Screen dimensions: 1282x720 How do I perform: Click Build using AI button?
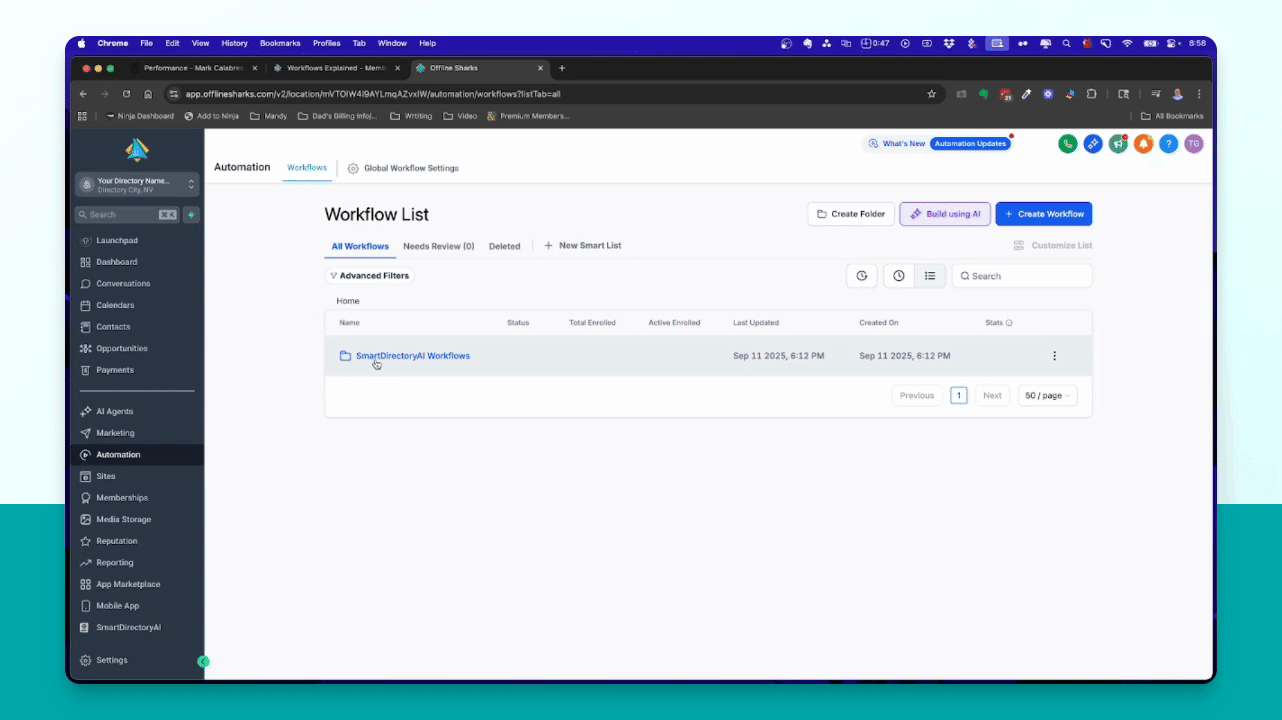945,214
